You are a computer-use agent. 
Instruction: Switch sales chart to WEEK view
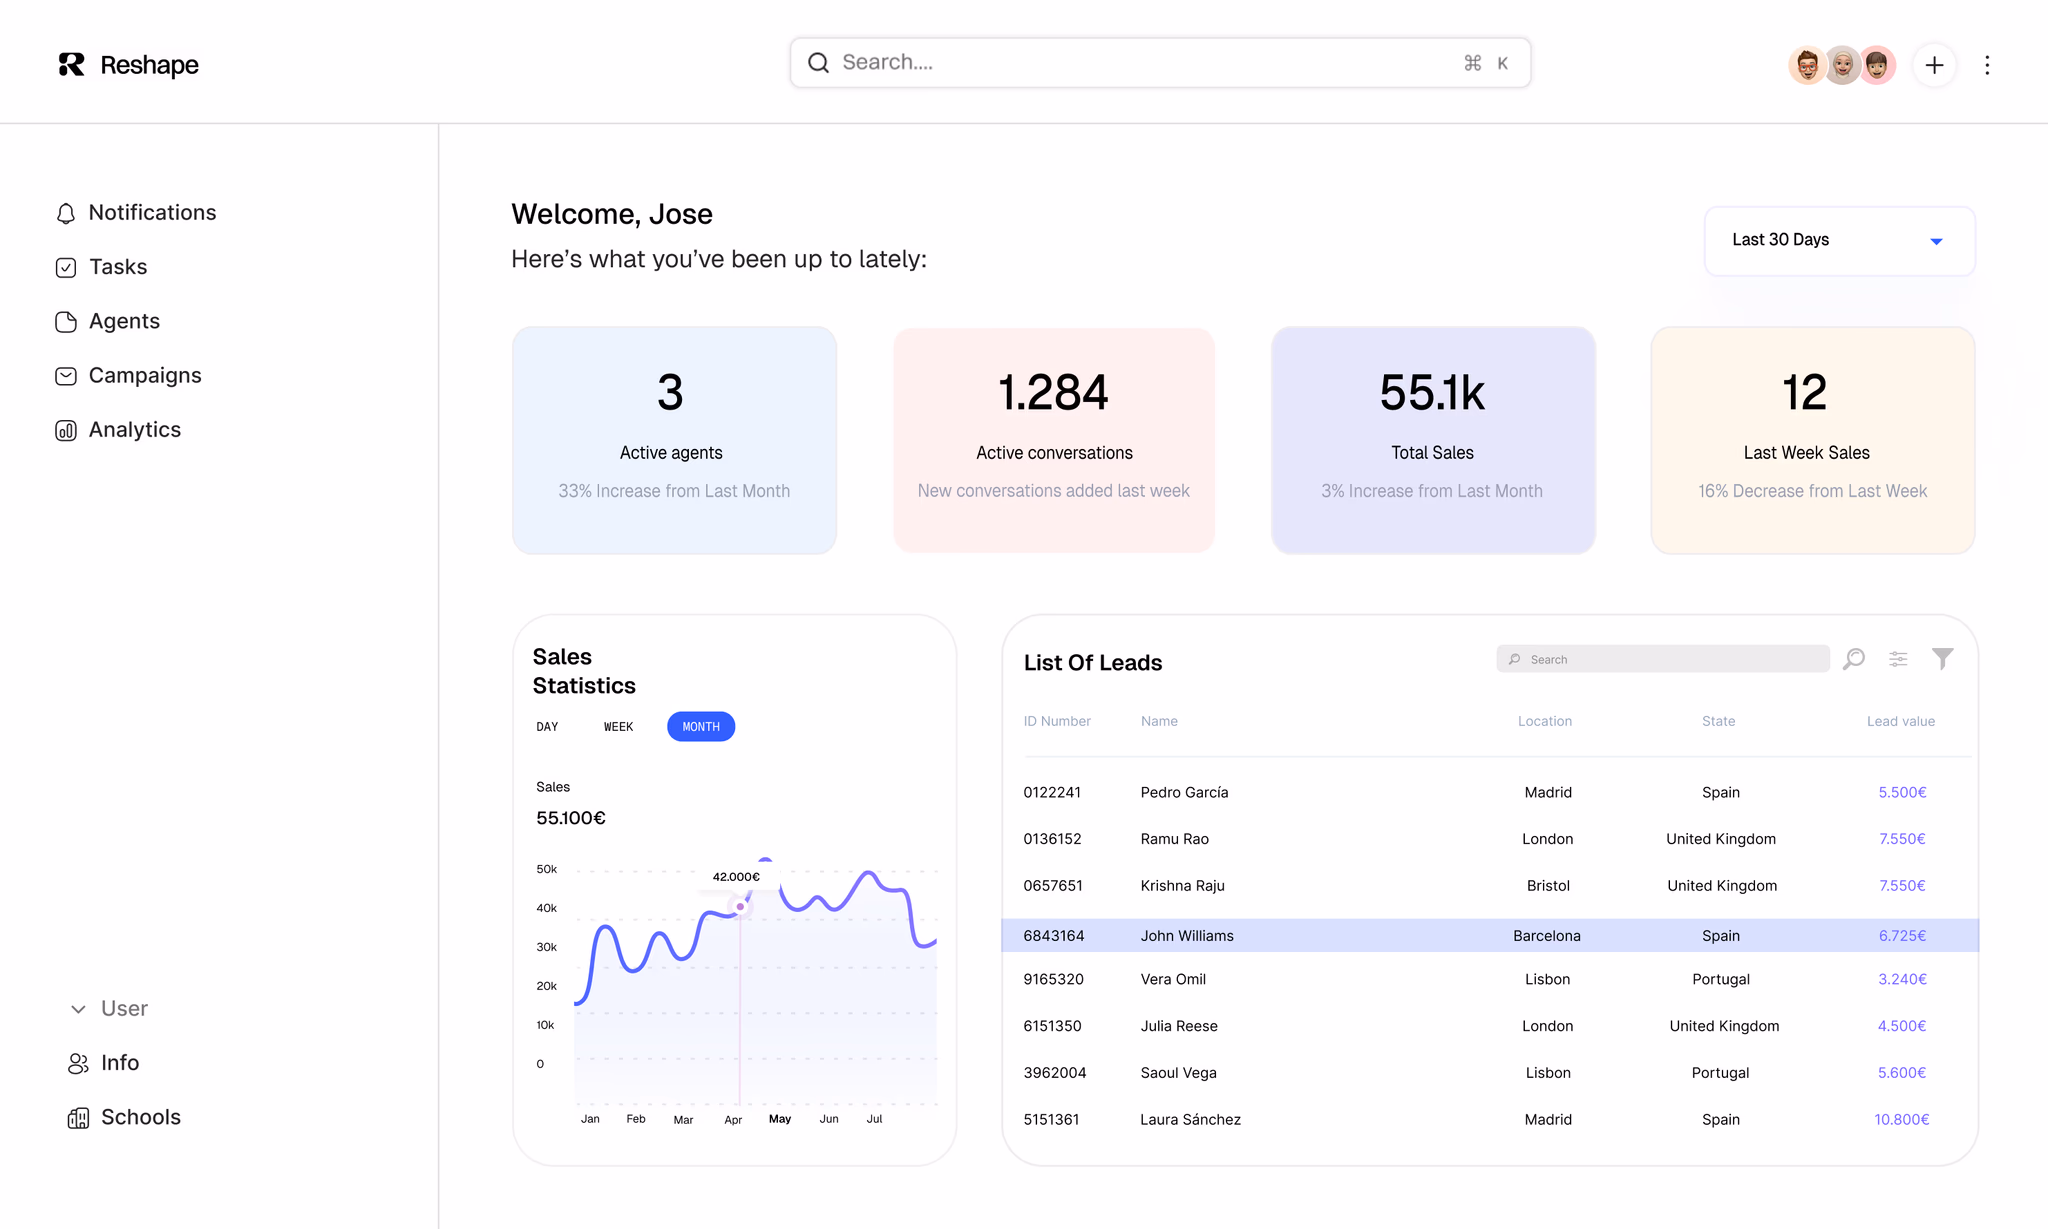click(x=618, y=727)
